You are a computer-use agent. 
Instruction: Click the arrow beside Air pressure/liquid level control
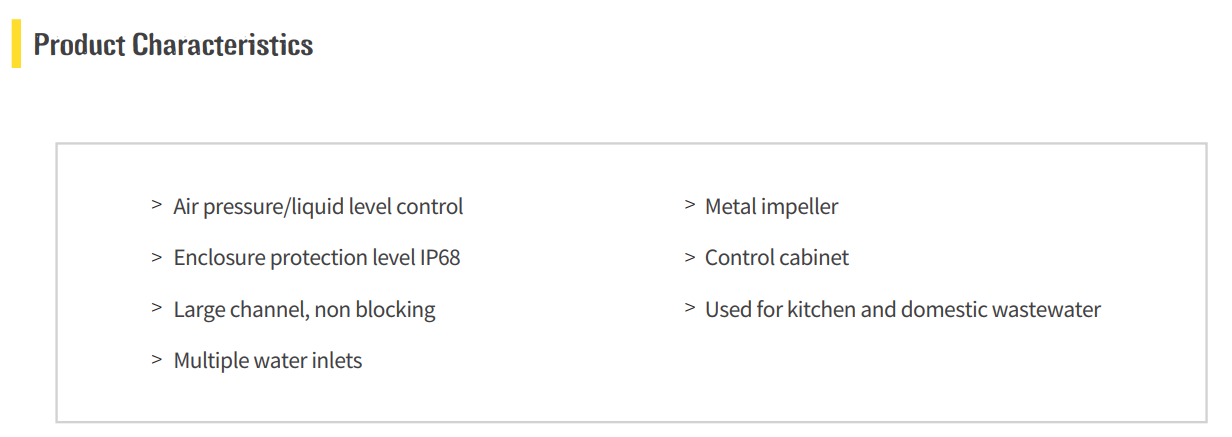coord(157,205)
